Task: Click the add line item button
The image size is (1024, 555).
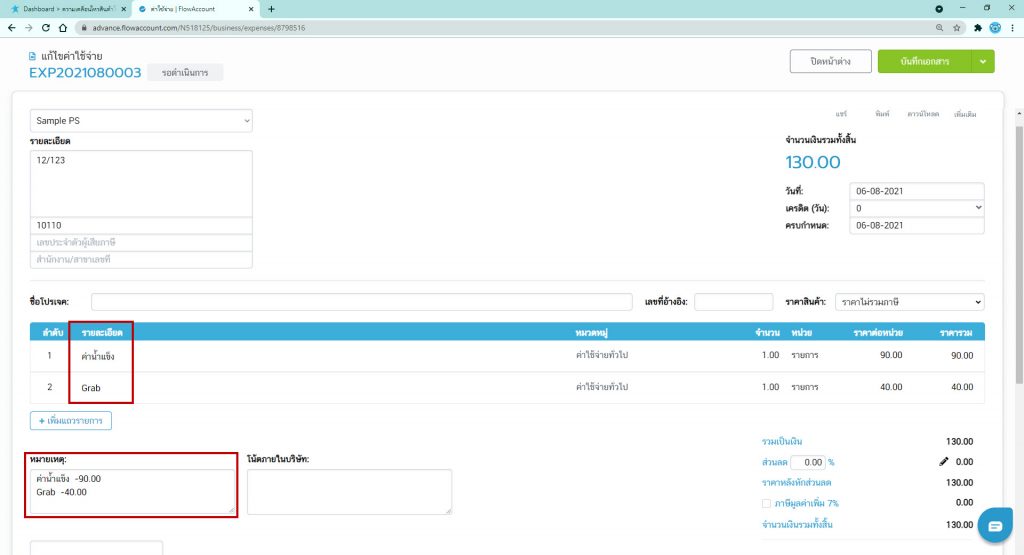Action: (x=71, y=421)
